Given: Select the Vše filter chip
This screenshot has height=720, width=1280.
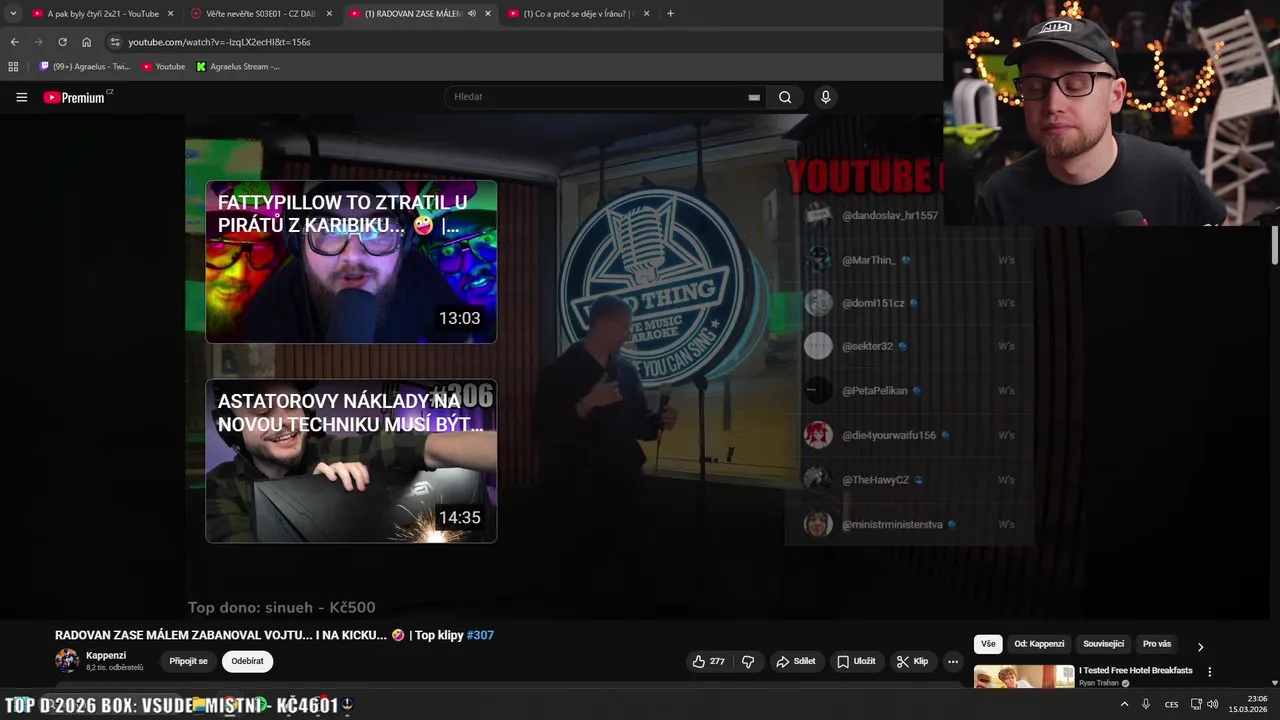Looking at the screenshot, I should 988,644.
